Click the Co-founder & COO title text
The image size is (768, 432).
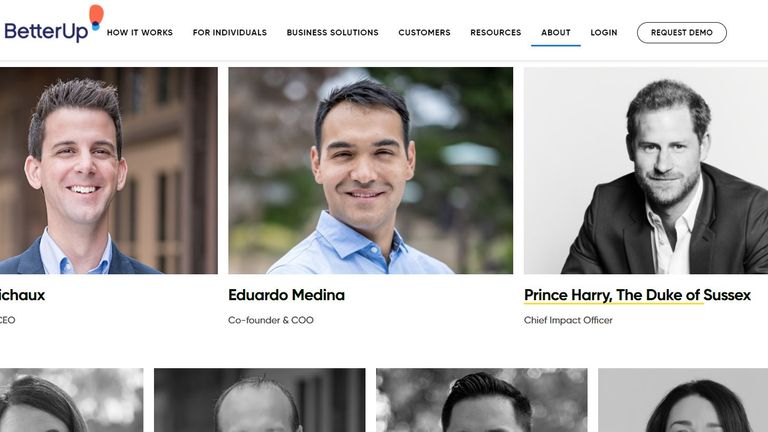(271, 320)
